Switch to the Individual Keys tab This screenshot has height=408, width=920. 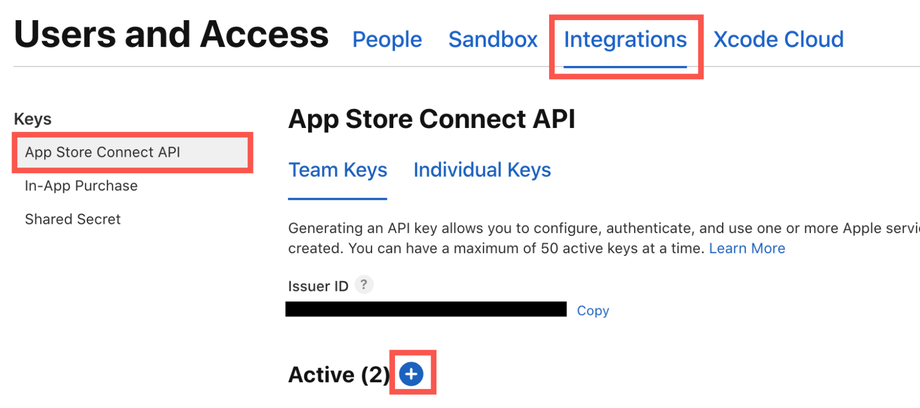tap(482, 170)
